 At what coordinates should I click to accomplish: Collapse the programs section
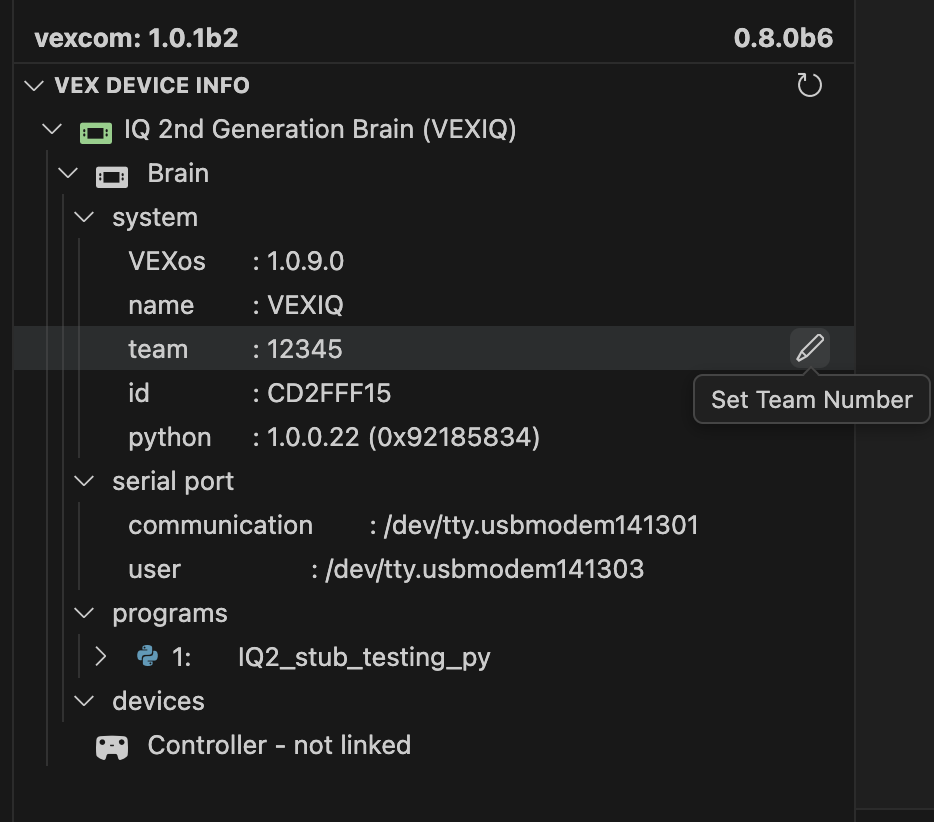coord(84,613)
